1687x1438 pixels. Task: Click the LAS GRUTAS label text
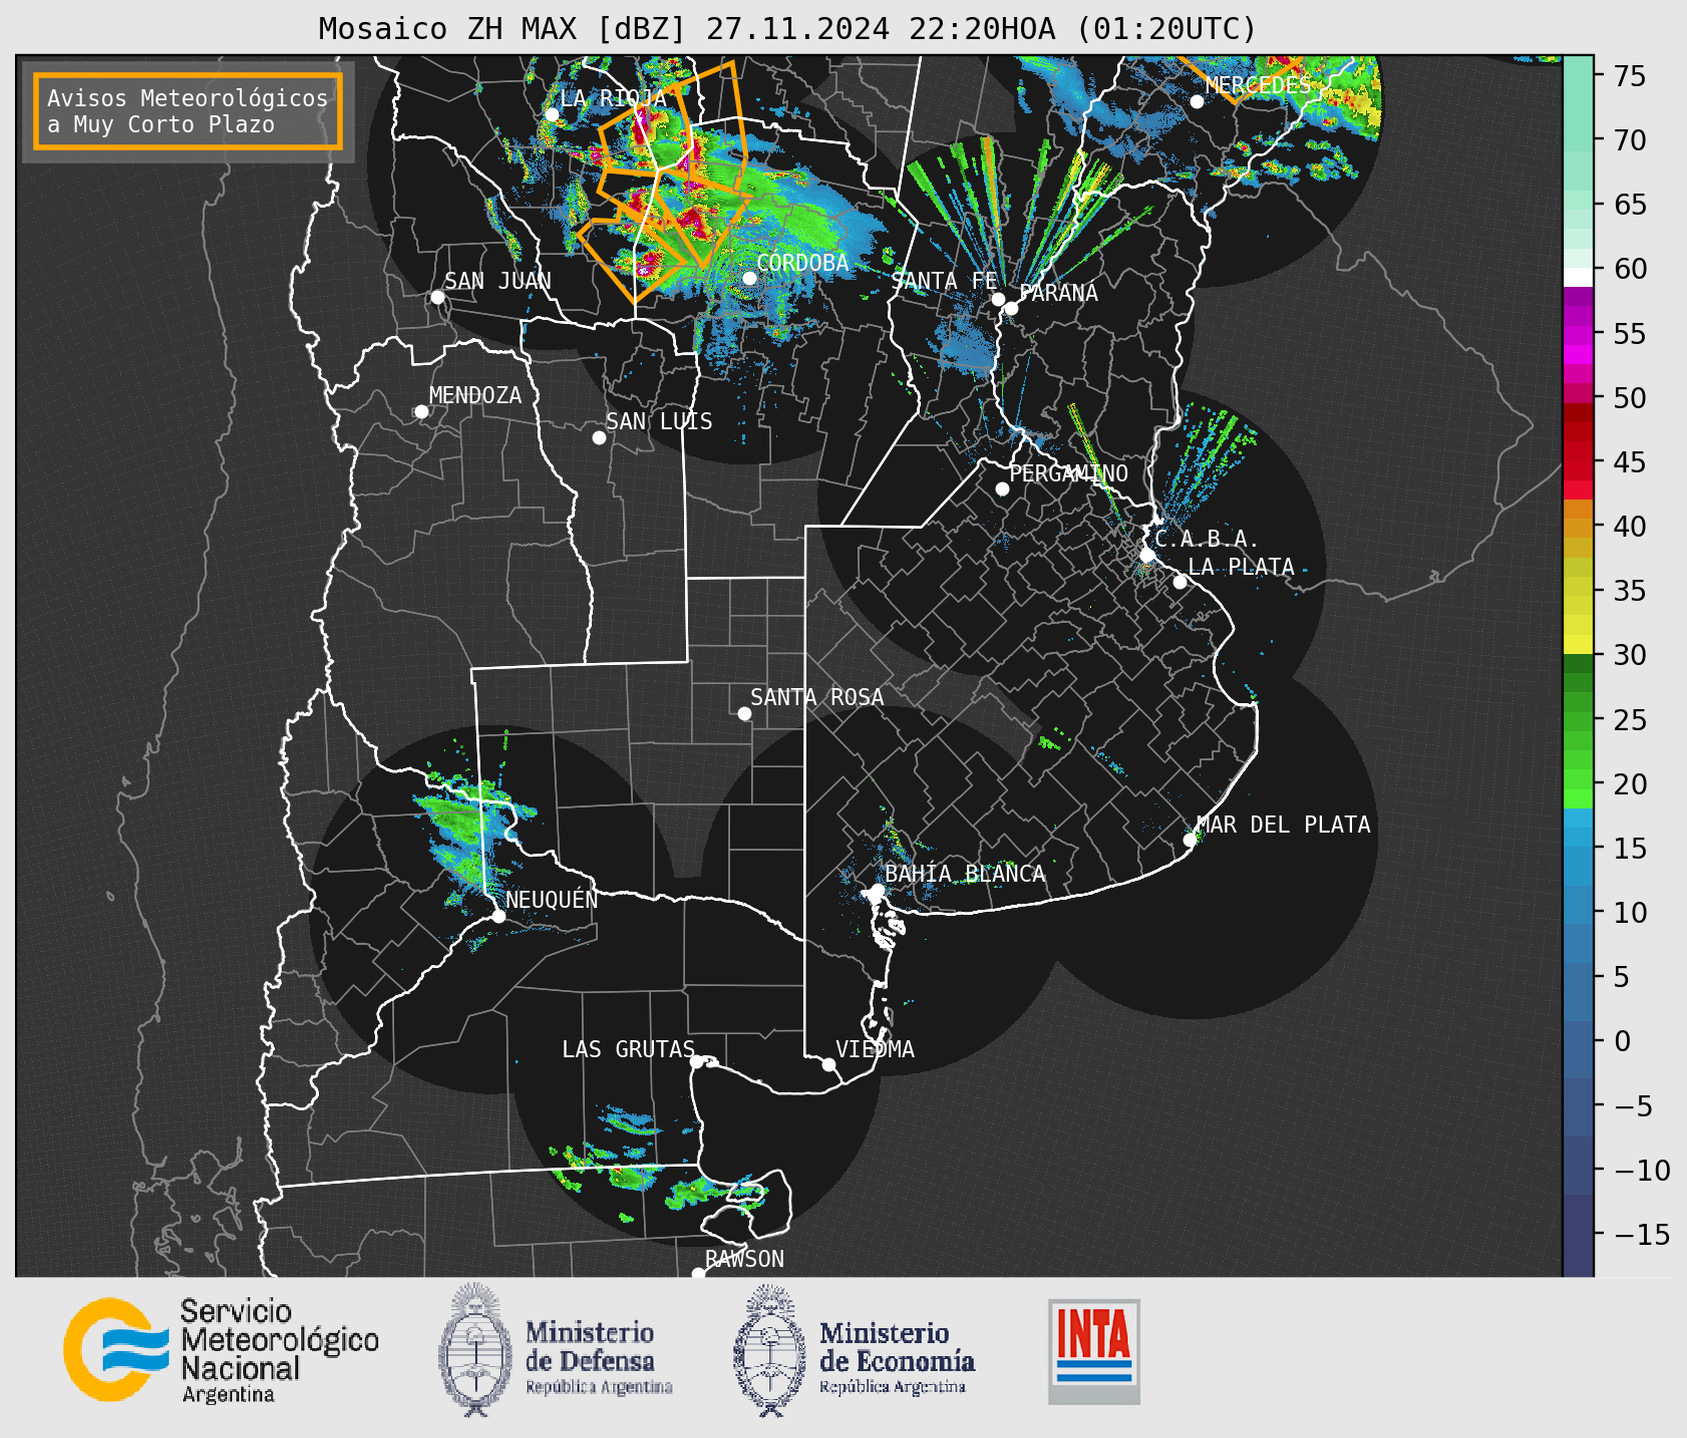click(628, 1049)
